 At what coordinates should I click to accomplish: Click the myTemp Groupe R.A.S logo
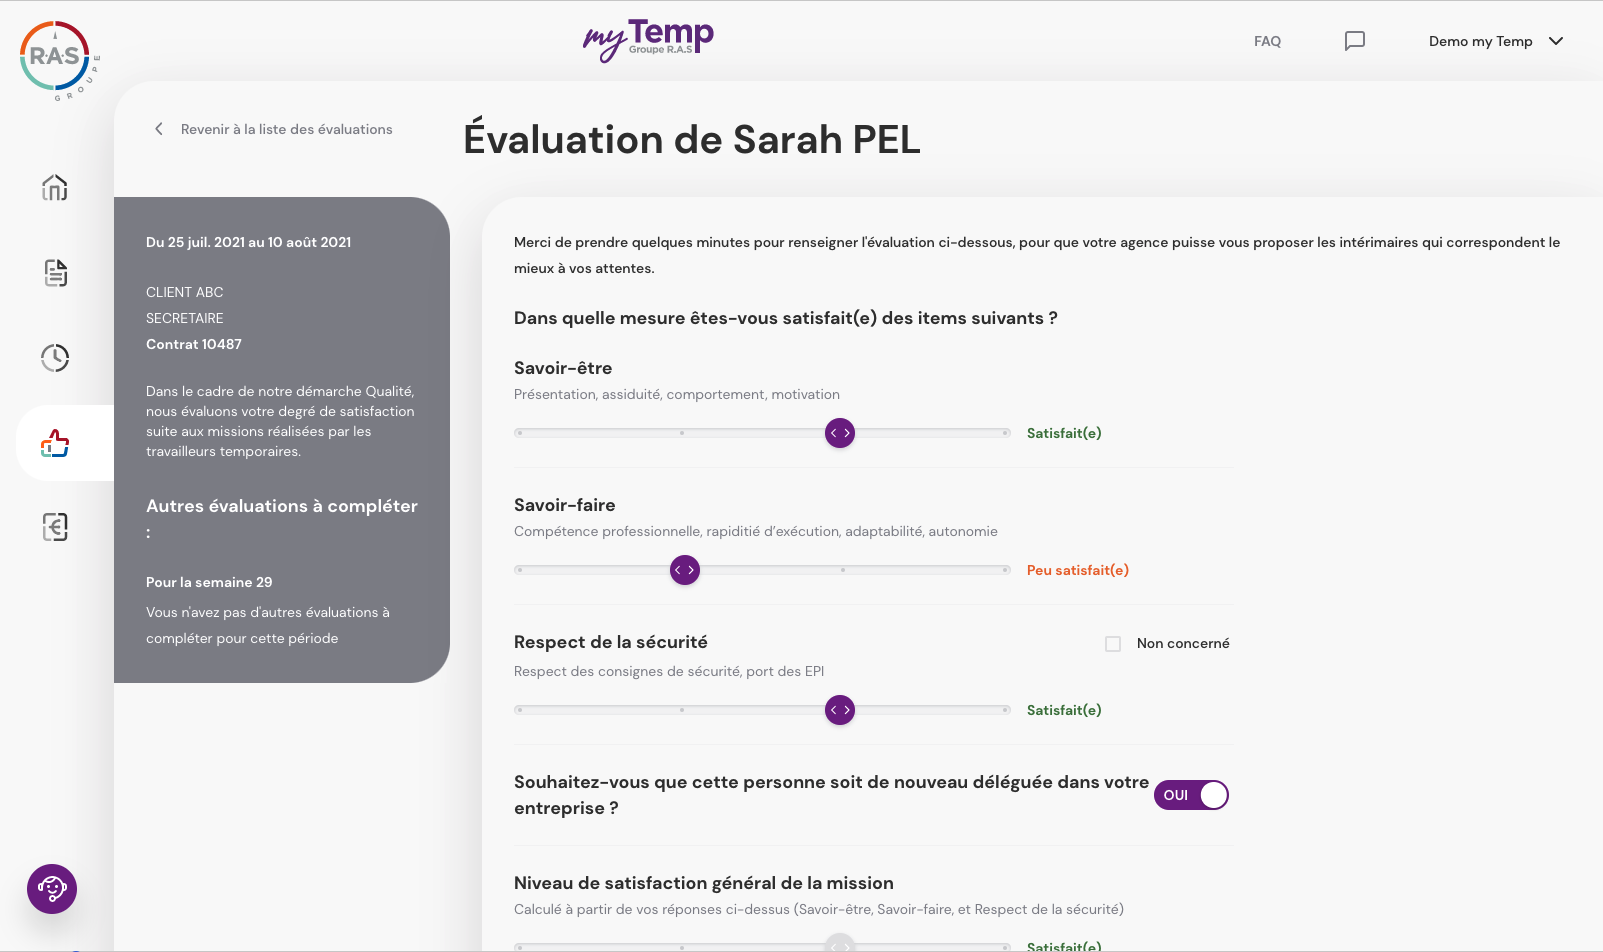coord(648,40)
